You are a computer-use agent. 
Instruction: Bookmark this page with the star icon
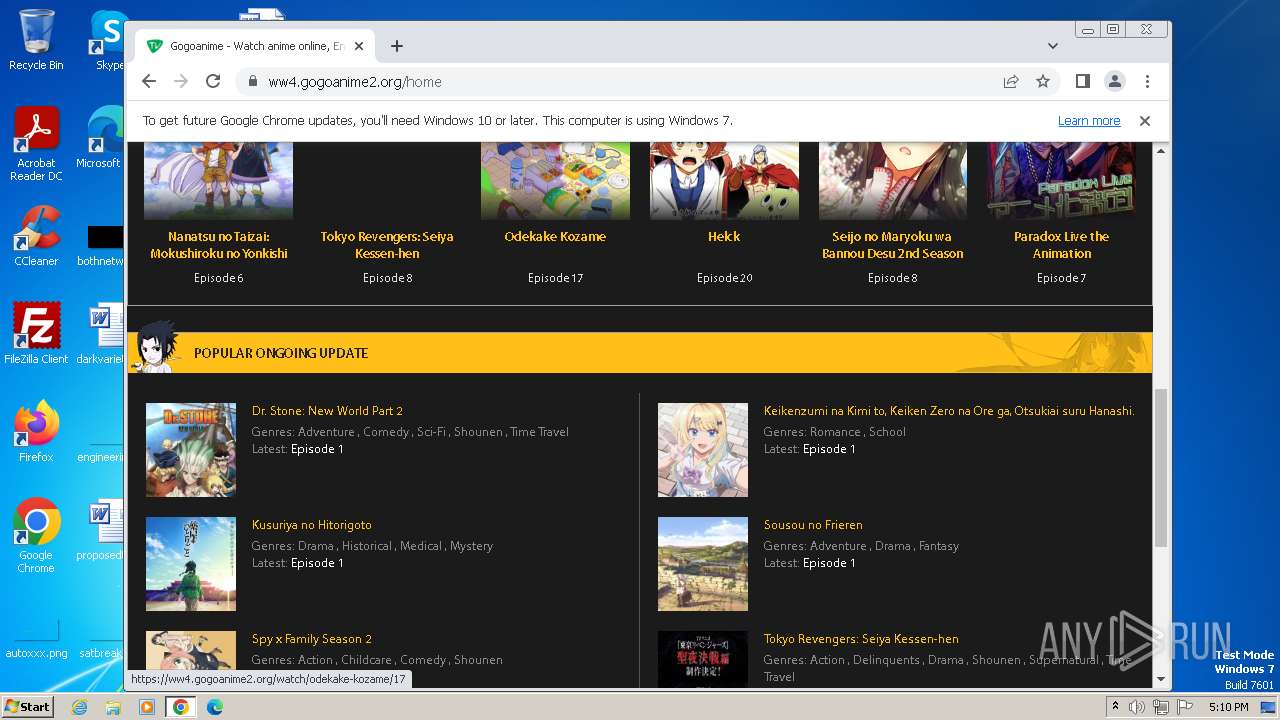coord(1043,81)
